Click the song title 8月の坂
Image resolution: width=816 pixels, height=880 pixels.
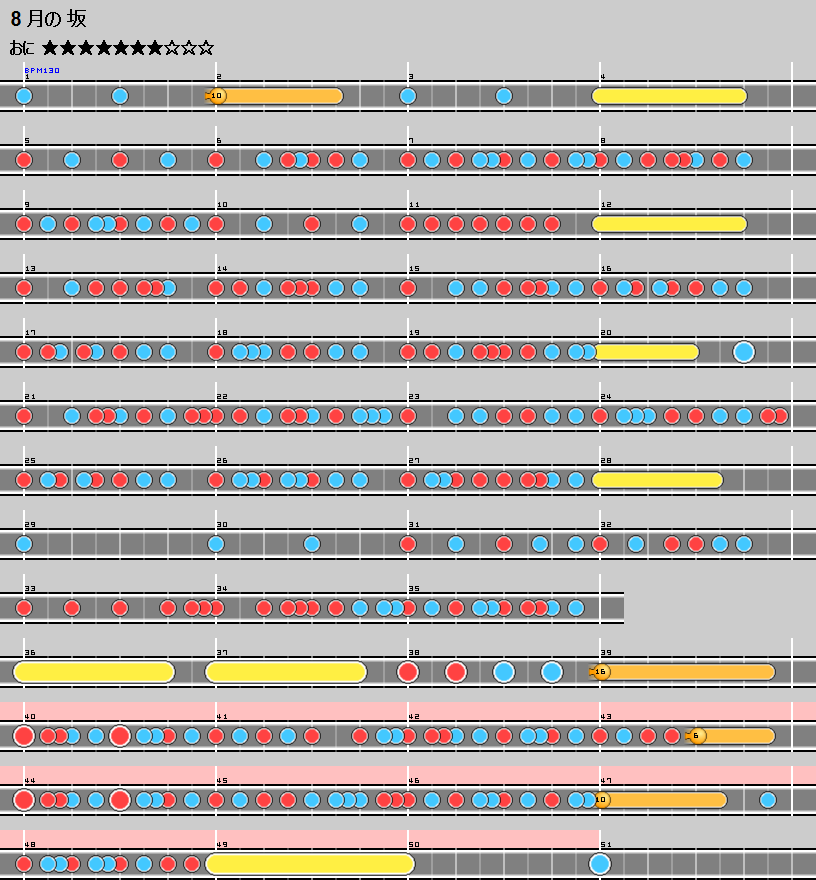48,19
